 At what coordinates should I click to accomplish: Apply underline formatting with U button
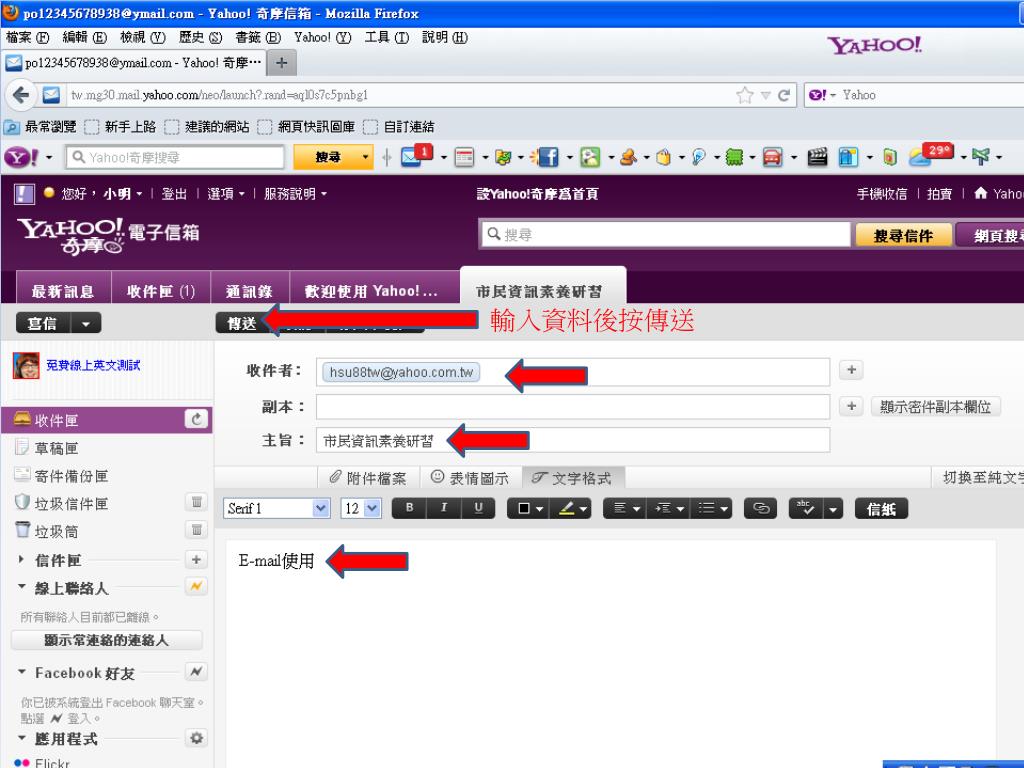479,508
